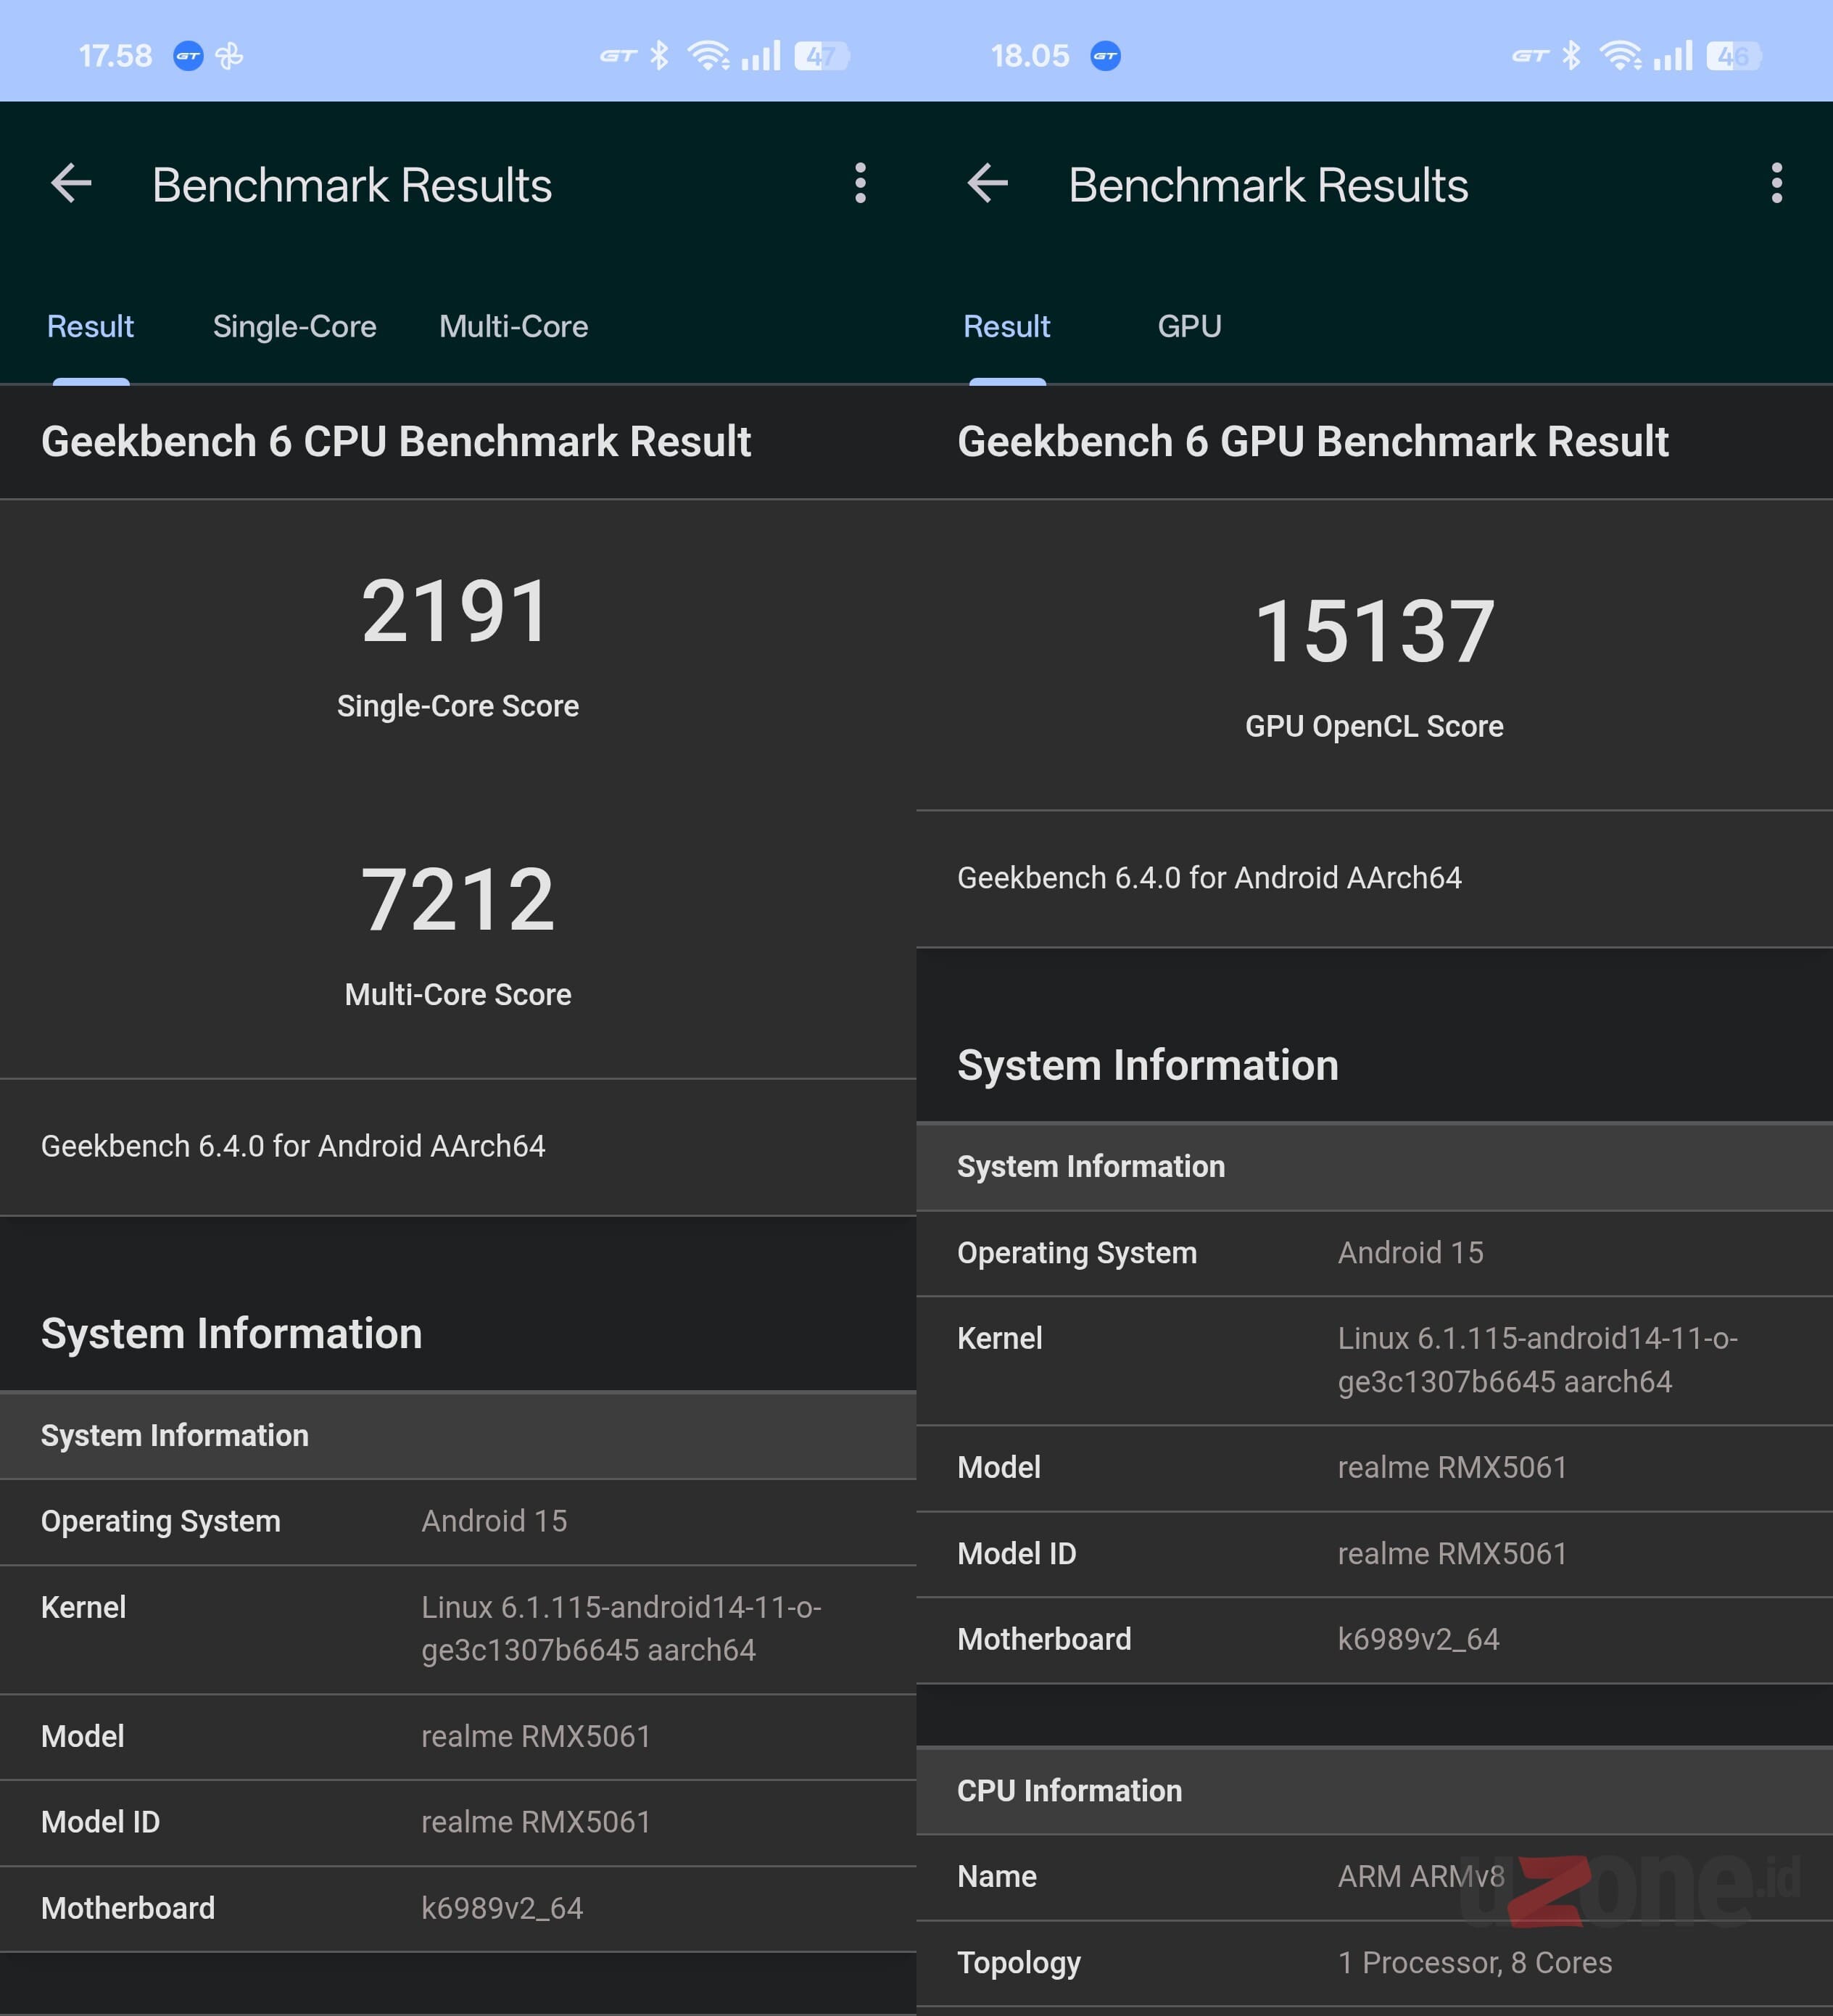Tap Topology value '1 Processor, 8 Cores'
Image resolution: width=1833 pixels, height=2016 pixels.
(x=1475, y=1962)
